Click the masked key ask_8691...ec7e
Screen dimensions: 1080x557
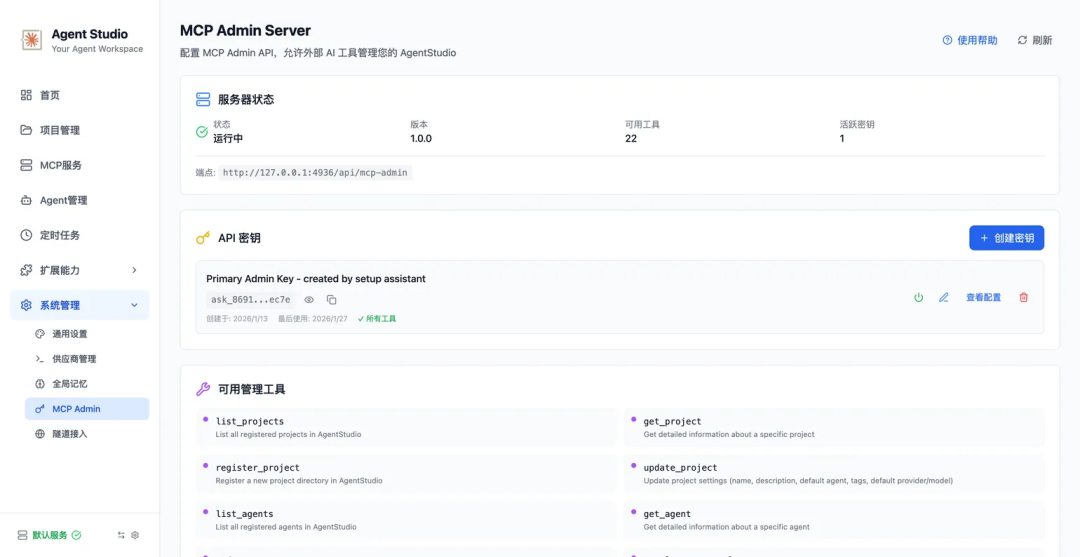251,299
